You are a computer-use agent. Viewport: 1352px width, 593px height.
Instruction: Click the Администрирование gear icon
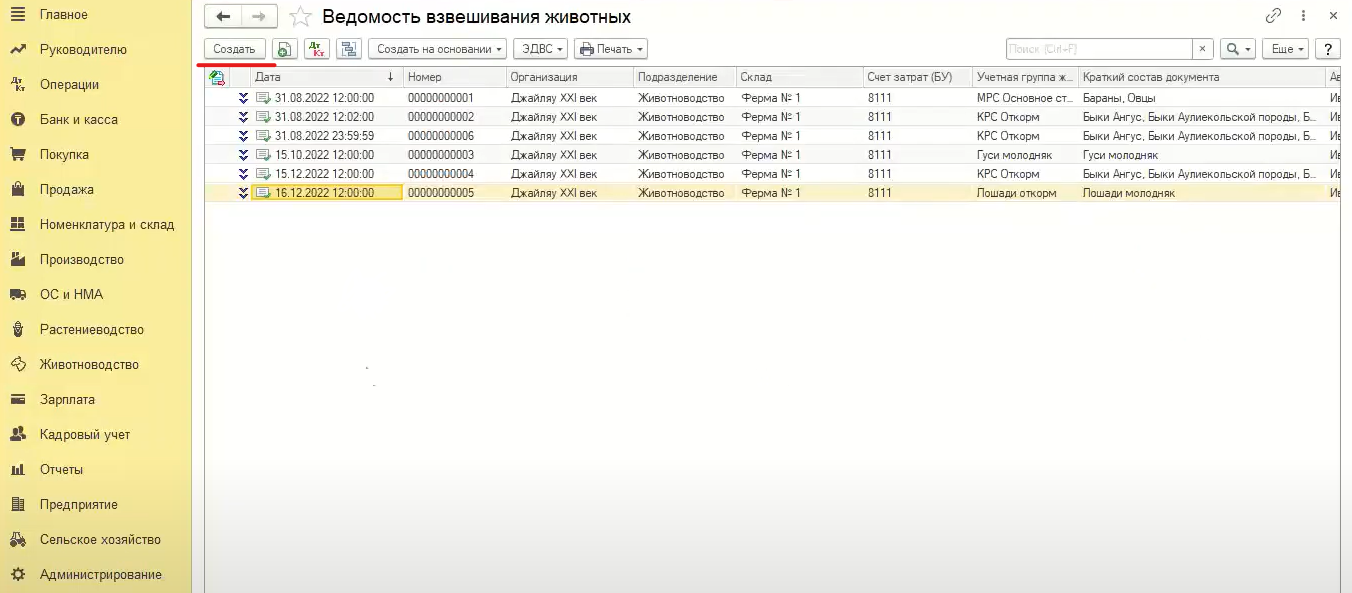(x=18, y=575)
